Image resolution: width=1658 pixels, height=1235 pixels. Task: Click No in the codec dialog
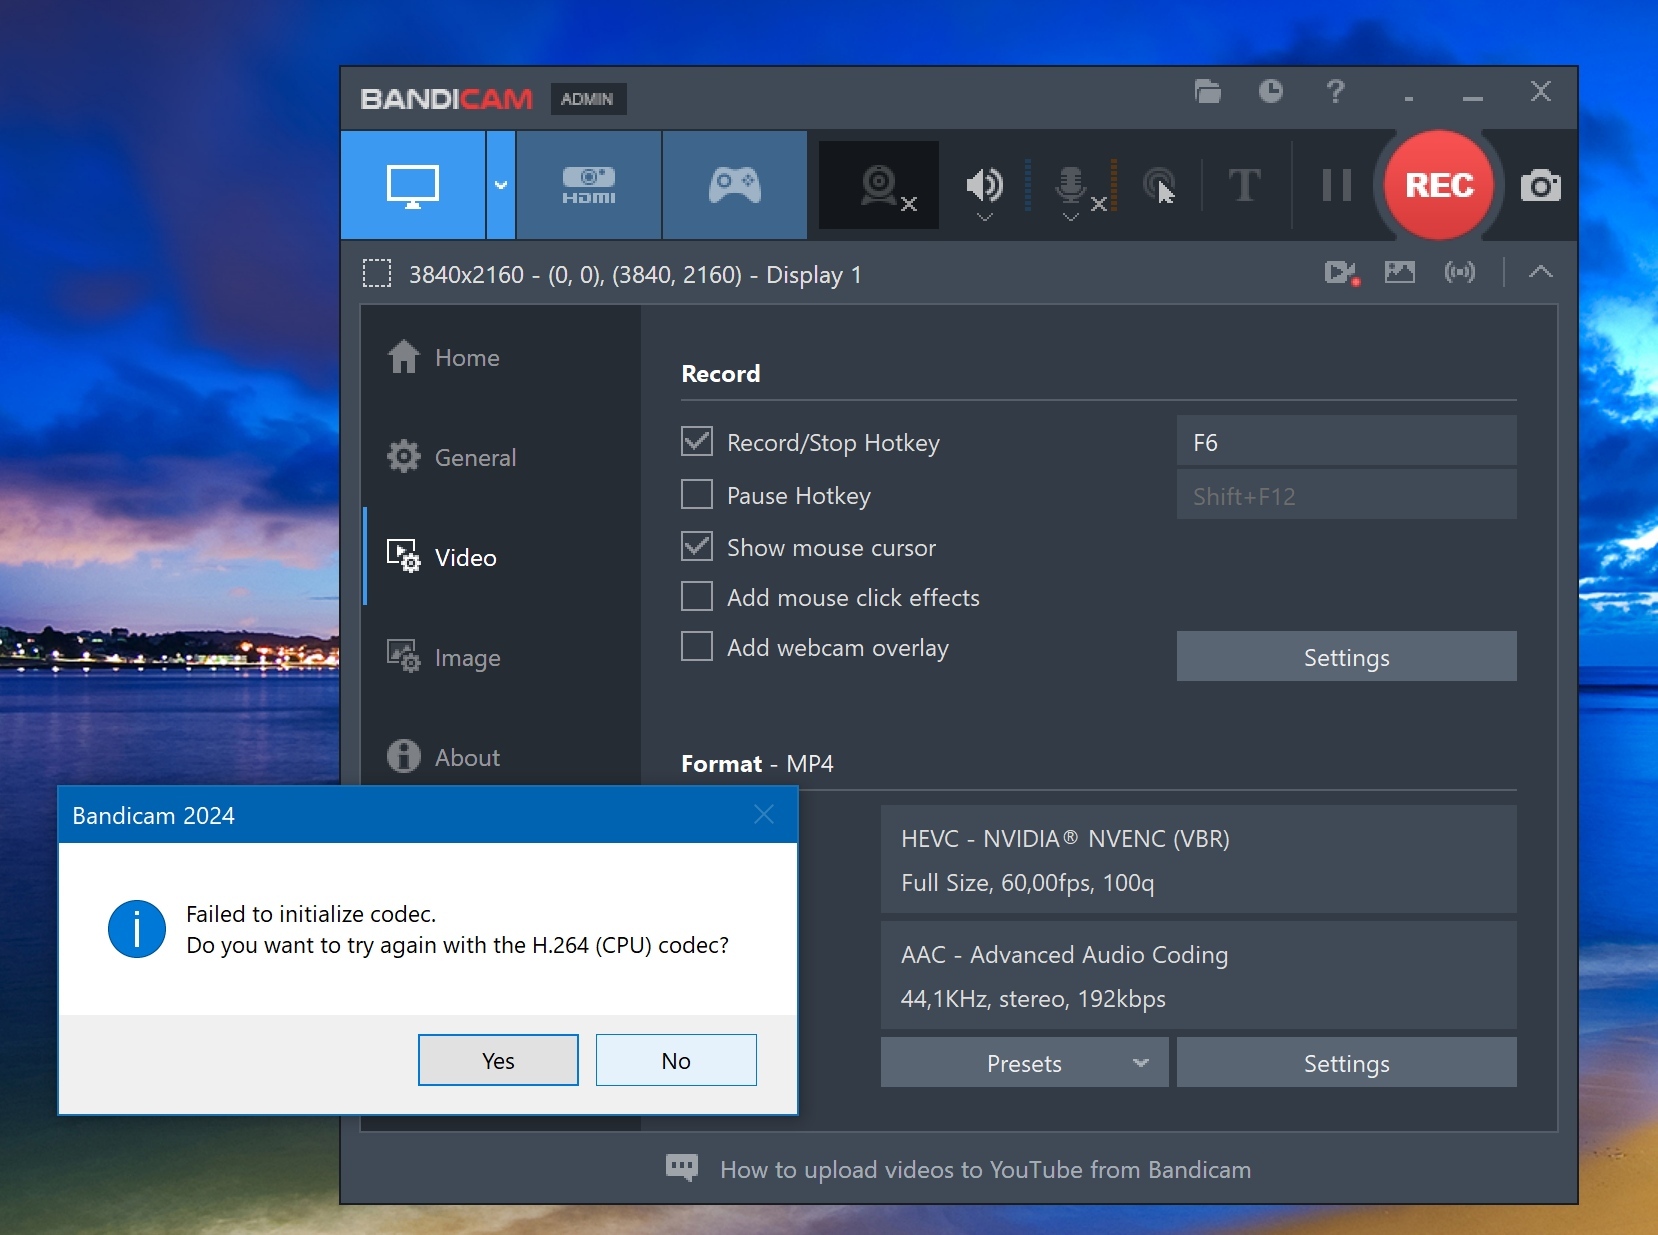(x=676, y=1060)
